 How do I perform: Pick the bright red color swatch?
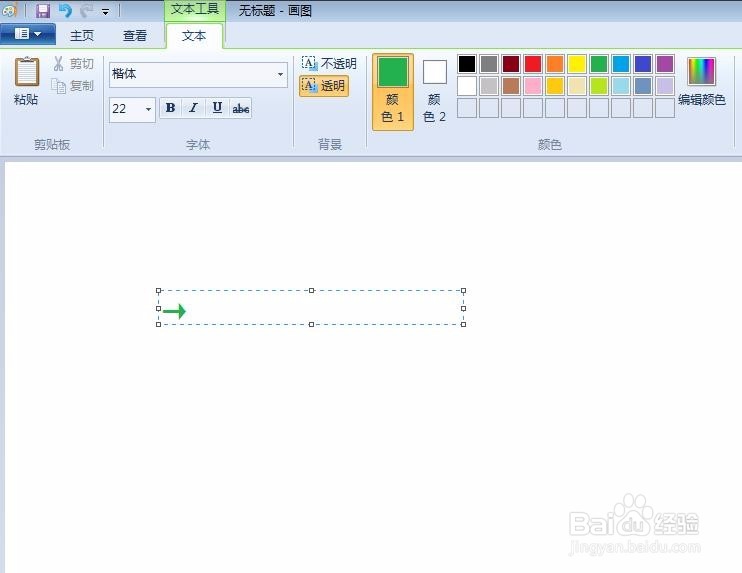[x=533, y=64]
